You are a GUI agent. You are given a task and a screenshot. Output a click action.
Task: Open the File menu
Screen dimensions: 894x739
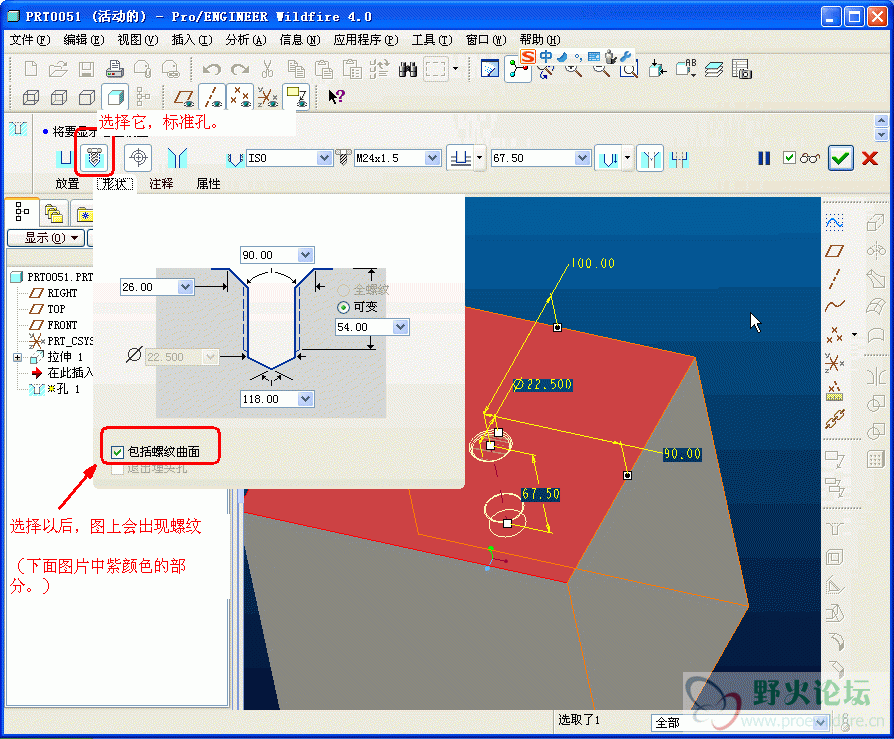tap(30, 39)
